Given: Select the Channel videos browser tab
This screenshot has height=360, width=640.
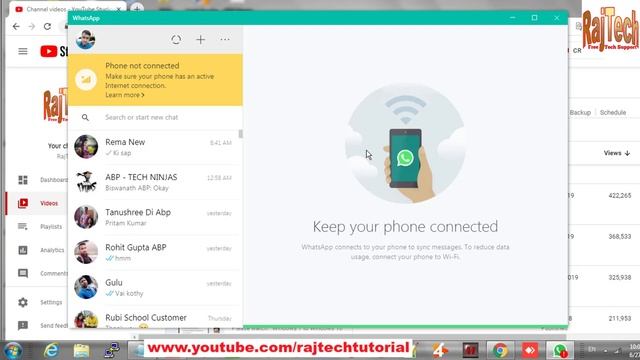Looking at the screenshot, I should pos(67,9).
